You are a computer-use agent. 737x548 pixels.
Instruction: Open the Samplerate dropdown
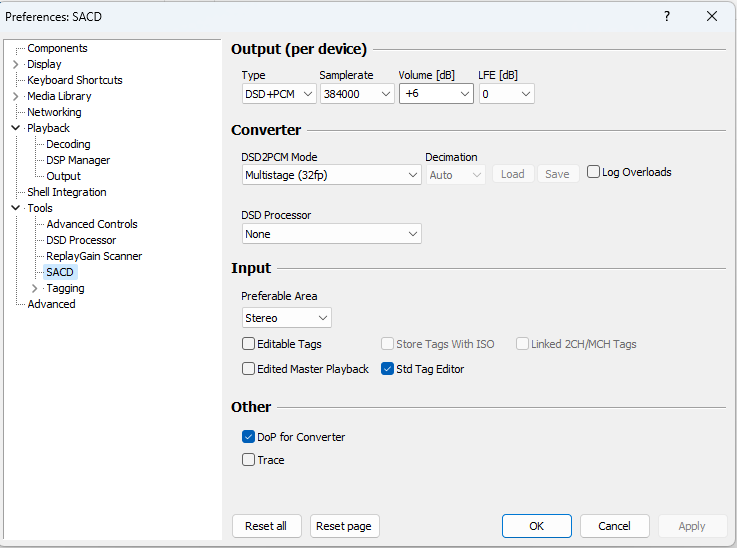coord(357,94)
